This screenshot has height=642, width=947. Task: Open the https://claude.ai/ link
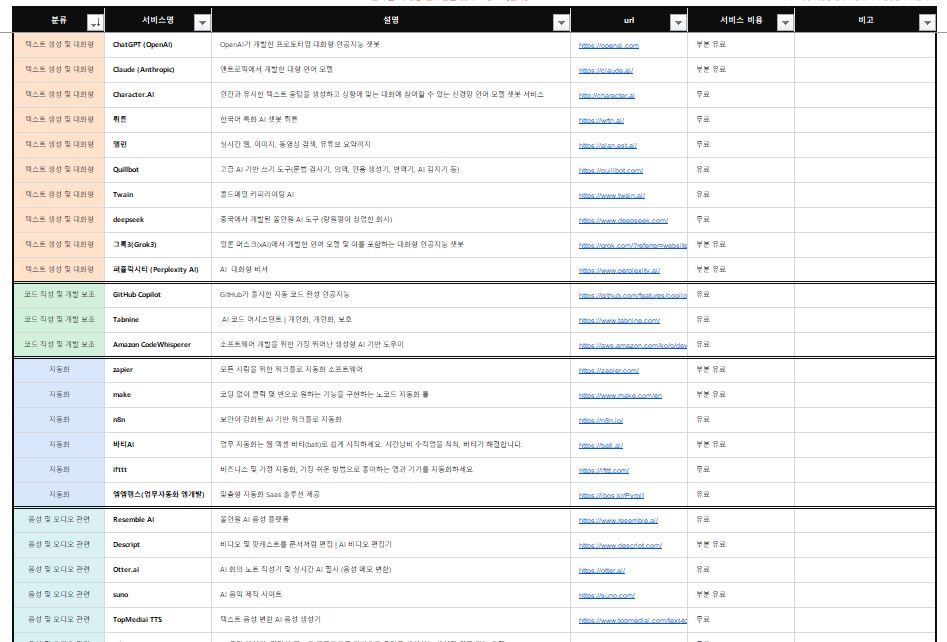point(606,71)
